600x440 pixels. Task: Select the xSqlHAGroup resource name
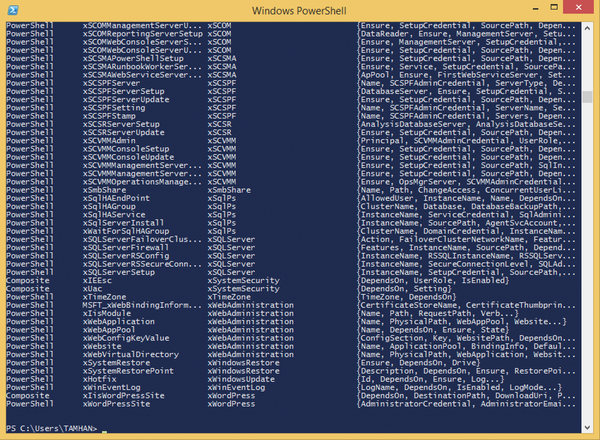109,207
